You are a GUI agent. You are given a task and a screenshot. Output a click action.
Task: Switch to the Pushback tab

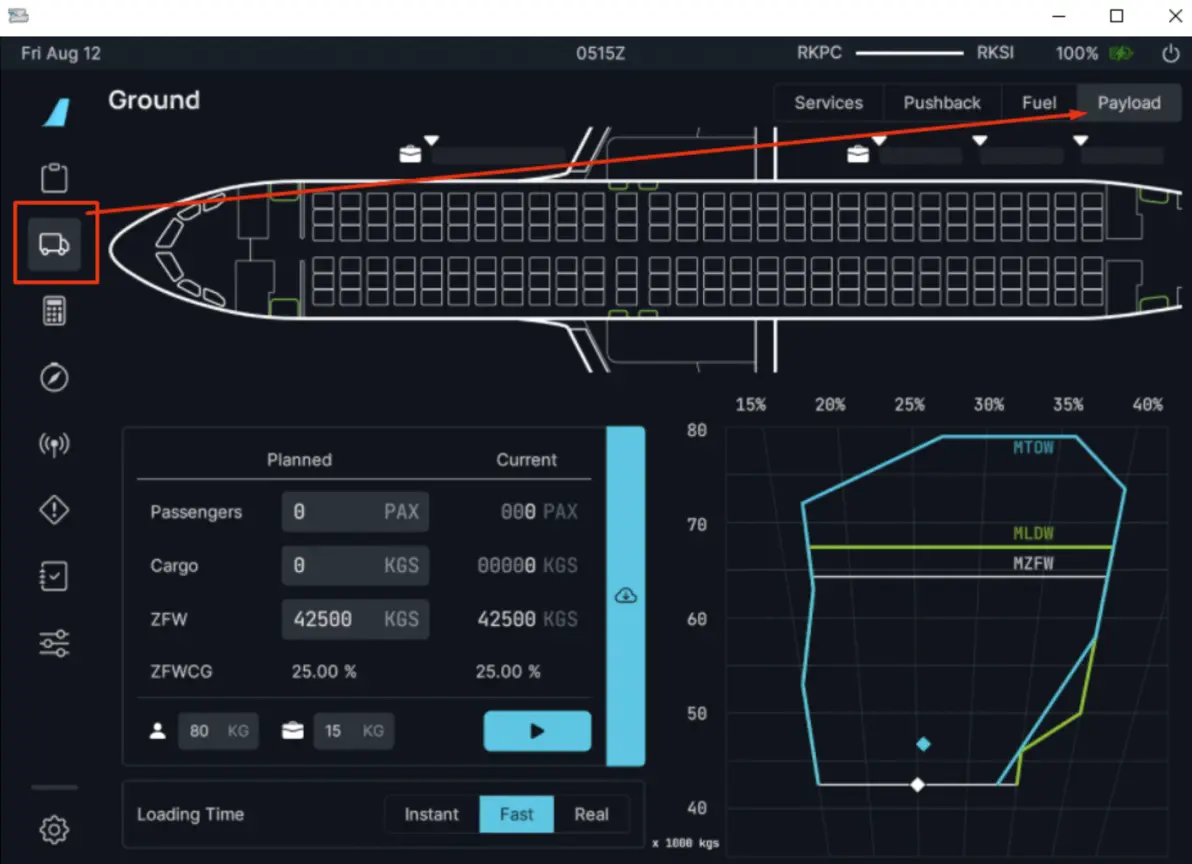click(942, 103)
